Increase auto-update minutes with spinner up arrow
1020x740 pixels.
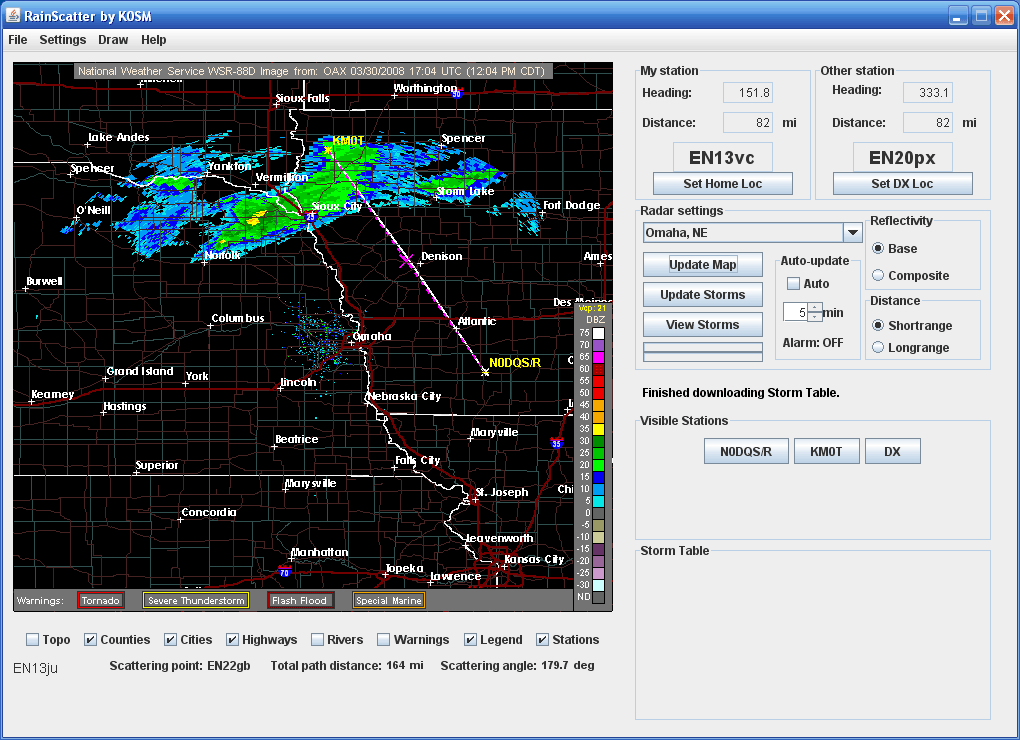pyautogui.click(x=815, y=307)
